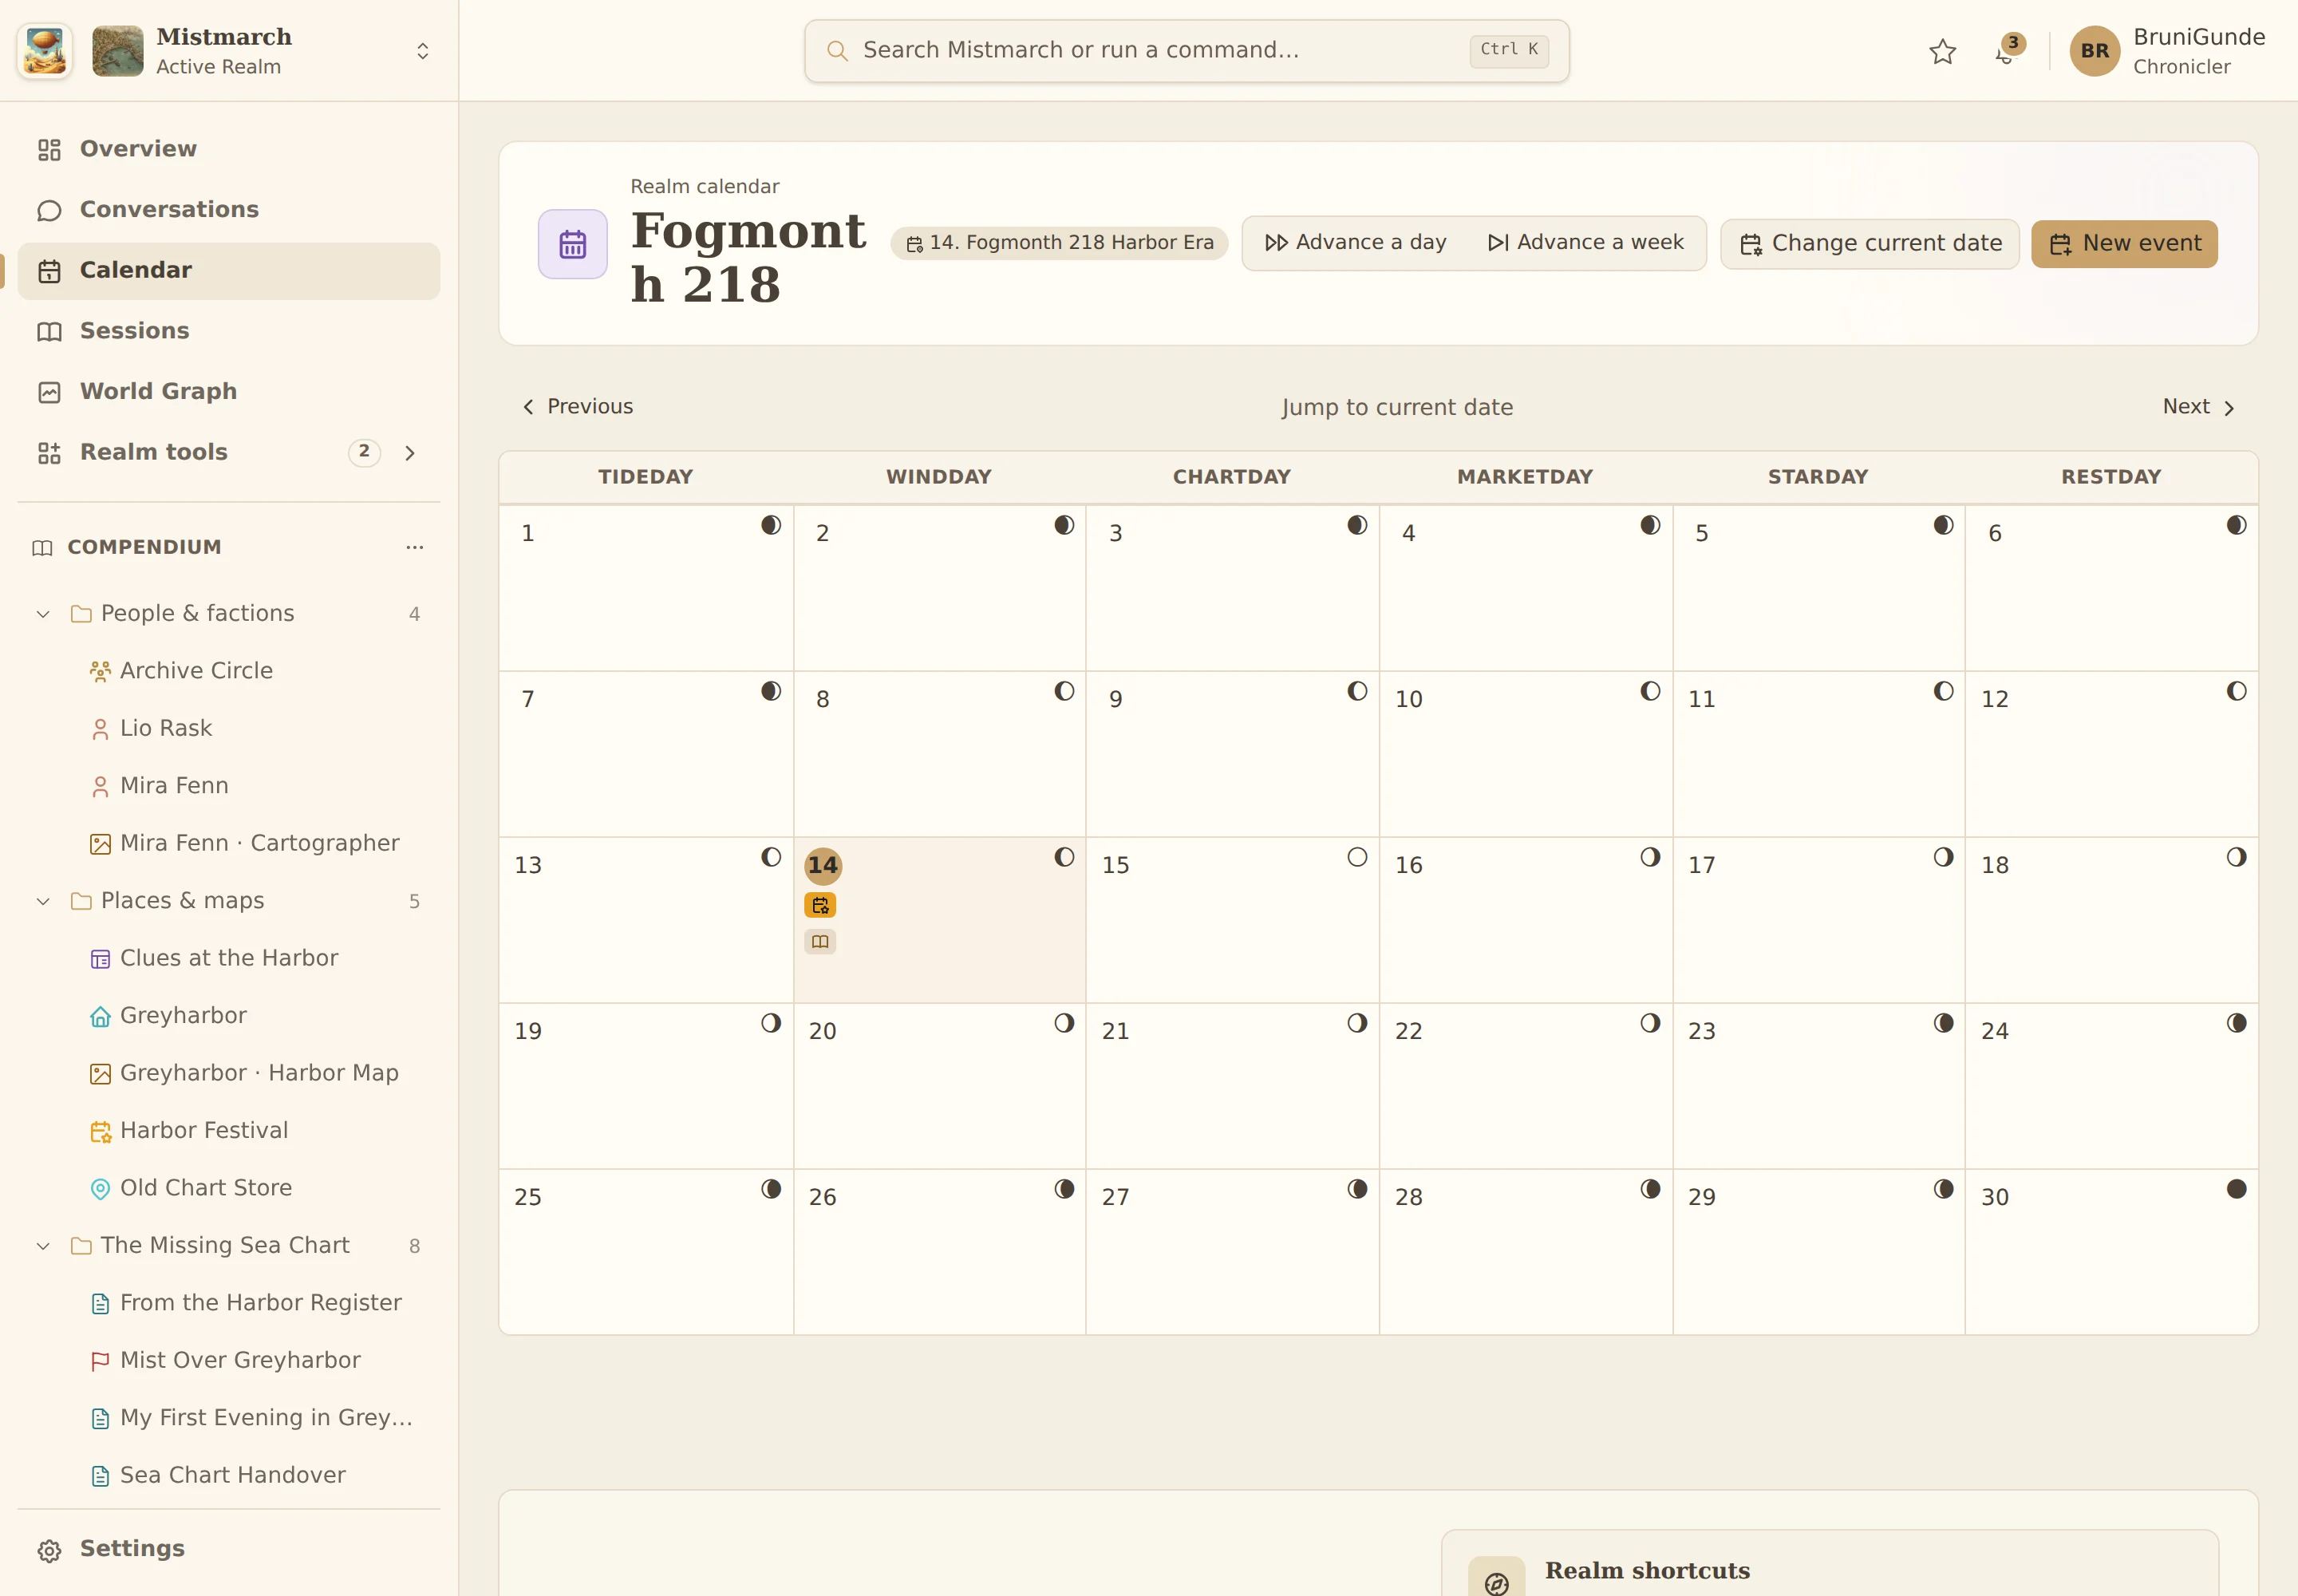Open the orange event icon on day 14

(x=820, y=905)
